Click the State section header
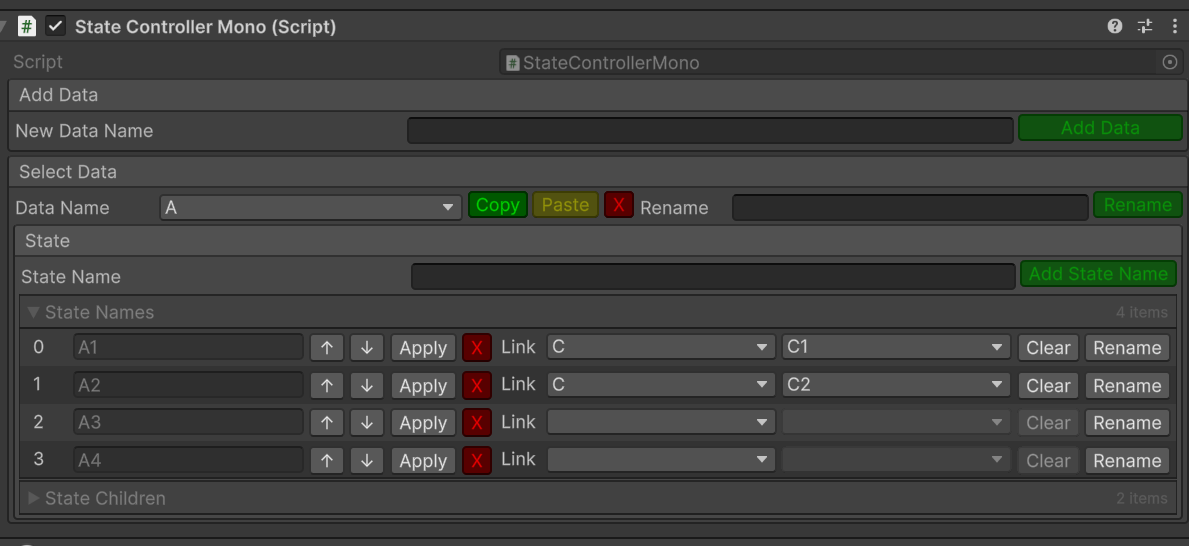 coord(598,241)
